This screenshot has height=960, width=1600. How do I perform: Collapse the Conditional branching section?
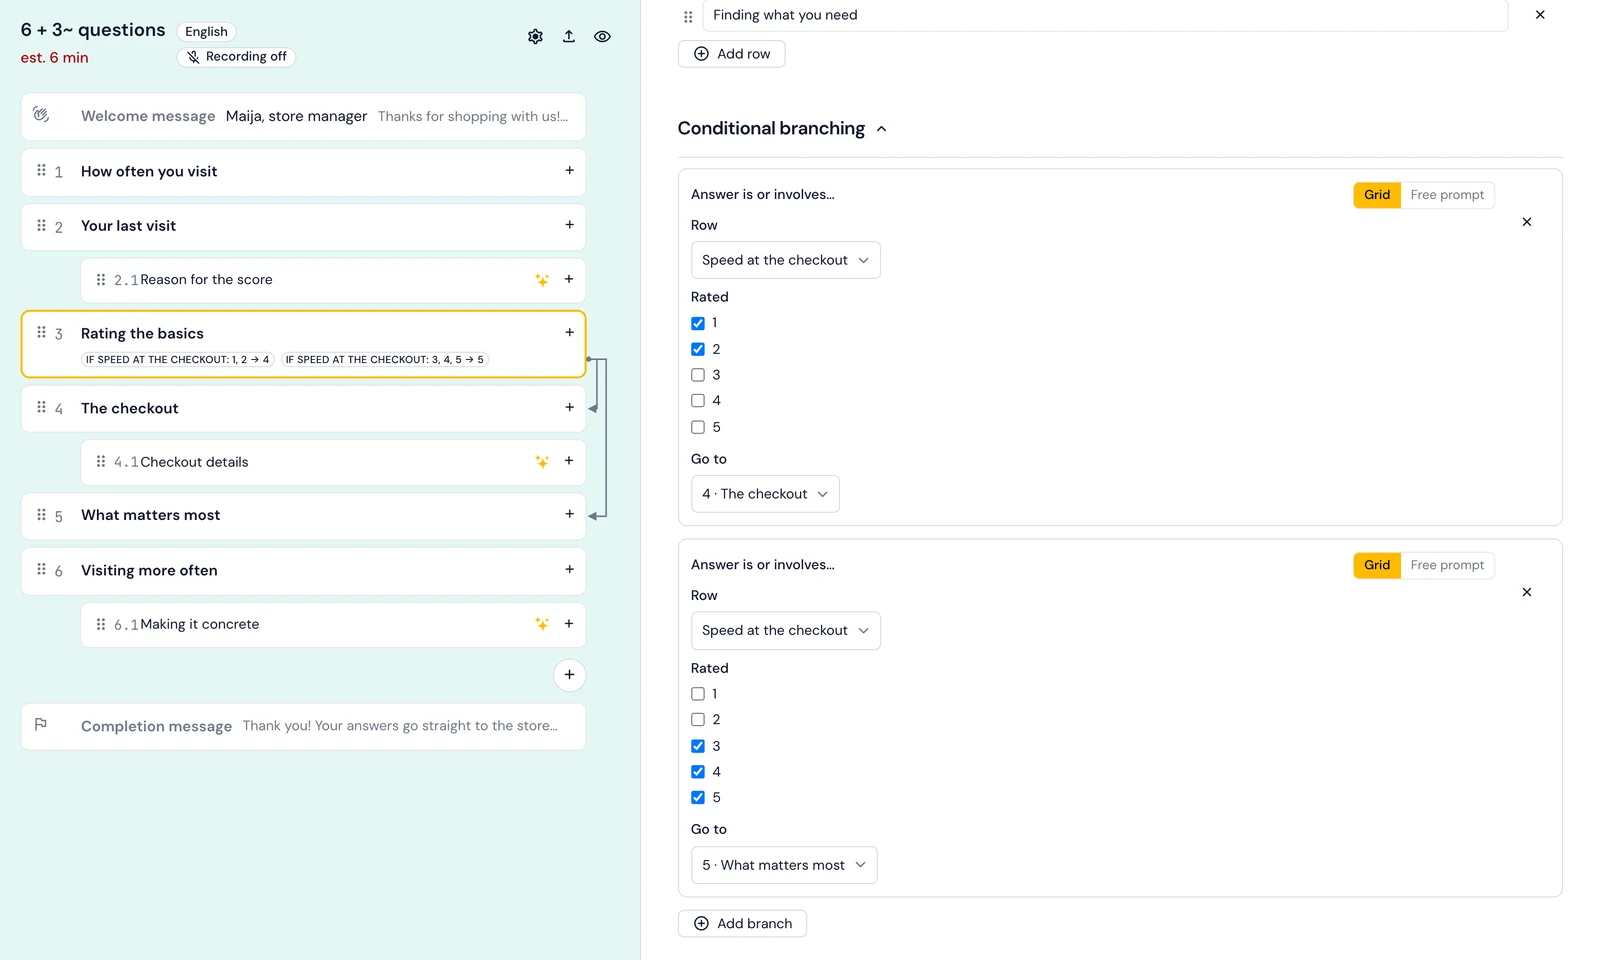point(881,129)
